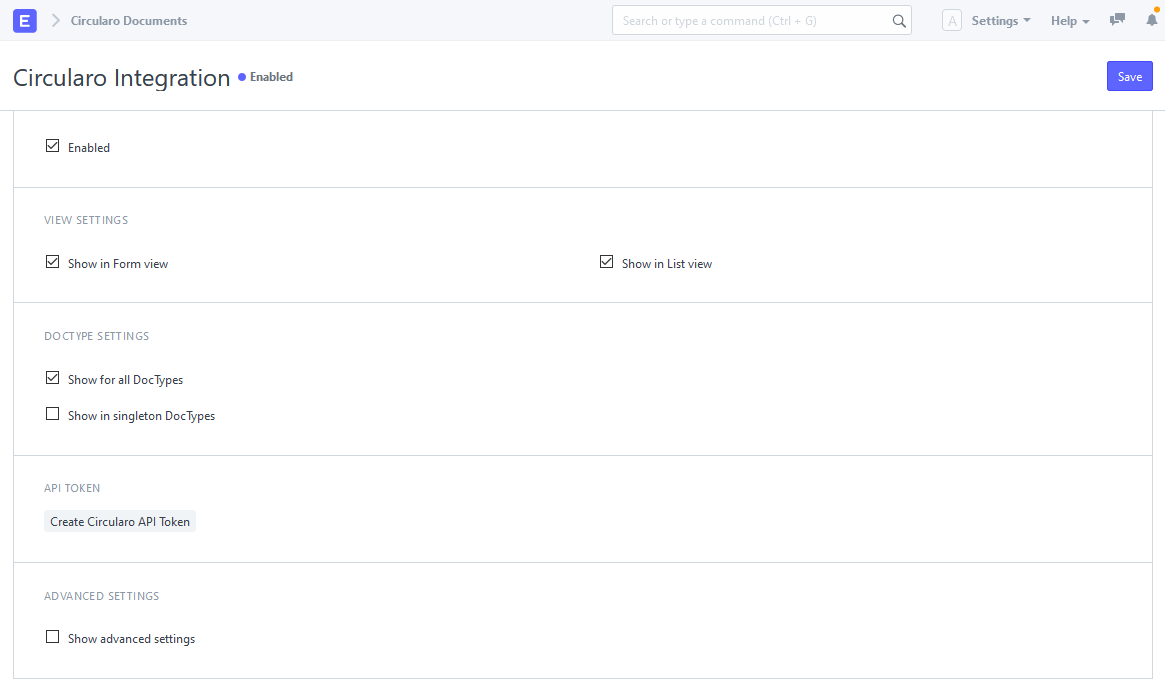
Task: Toggle Show in List view checkbox
Action: pyautogui.click(x=606, y=262)
